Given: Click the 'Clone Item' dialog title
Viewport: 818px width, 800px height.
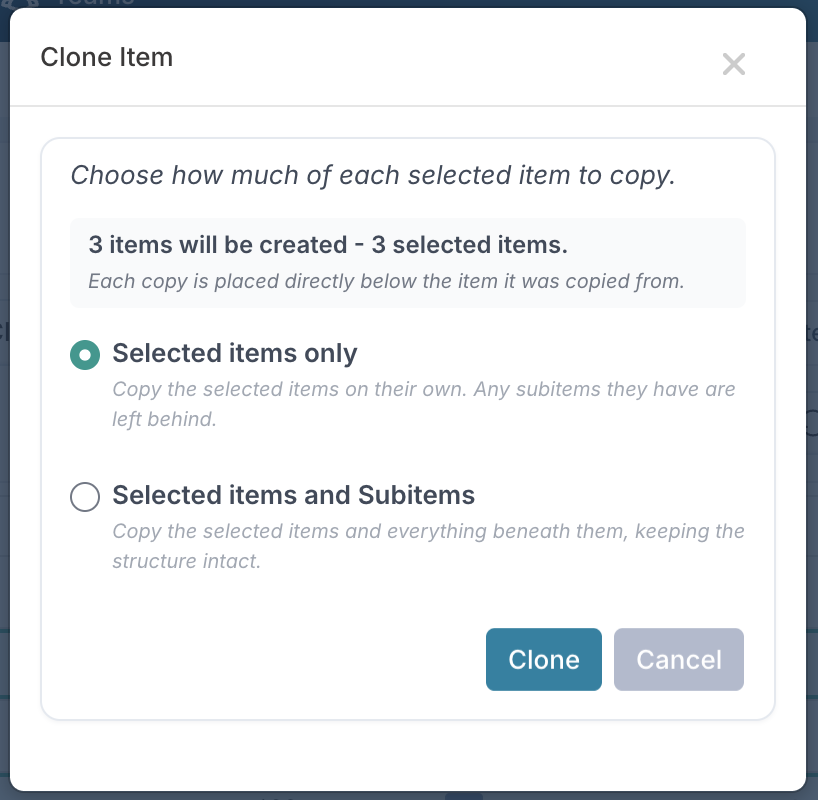Looking at the screenshot, I should pyautogui.click(x=107, y=57).
